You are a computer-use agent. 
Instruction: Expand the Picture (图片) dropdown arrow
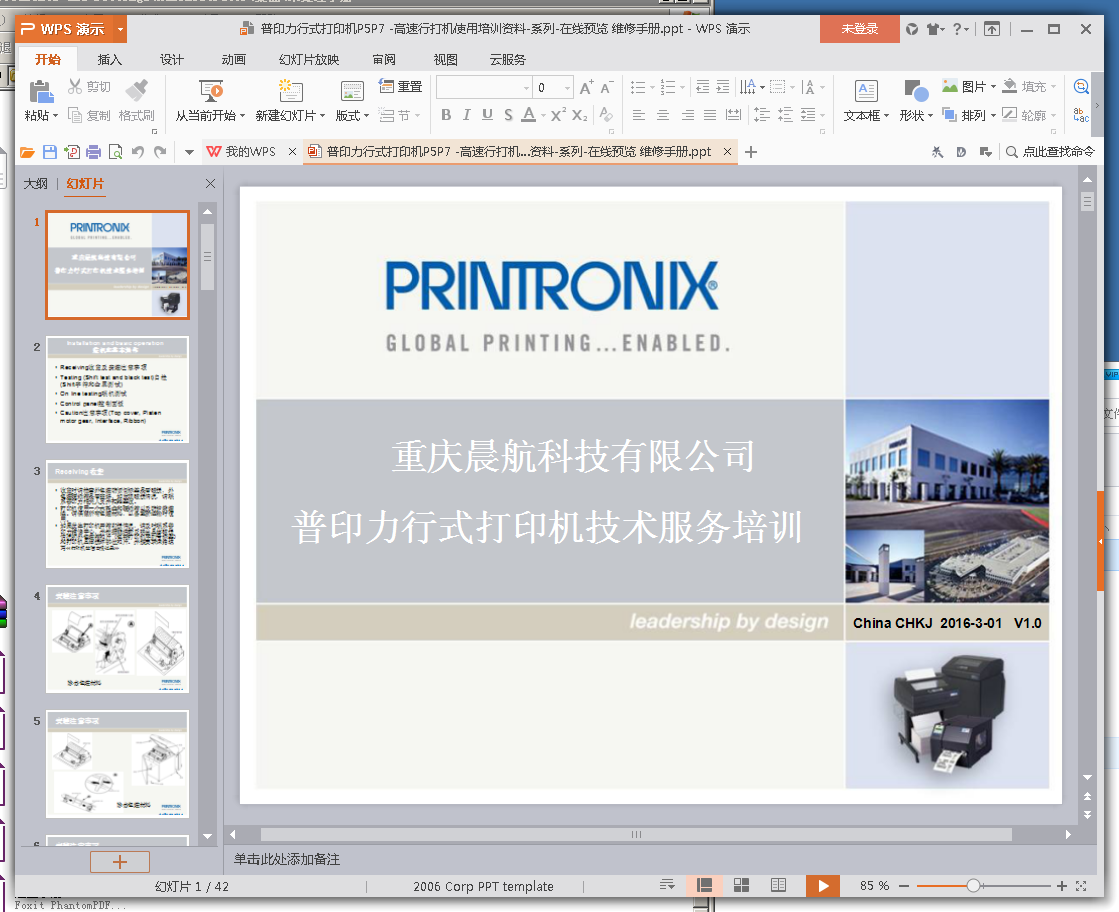click(x=993, y=87)
